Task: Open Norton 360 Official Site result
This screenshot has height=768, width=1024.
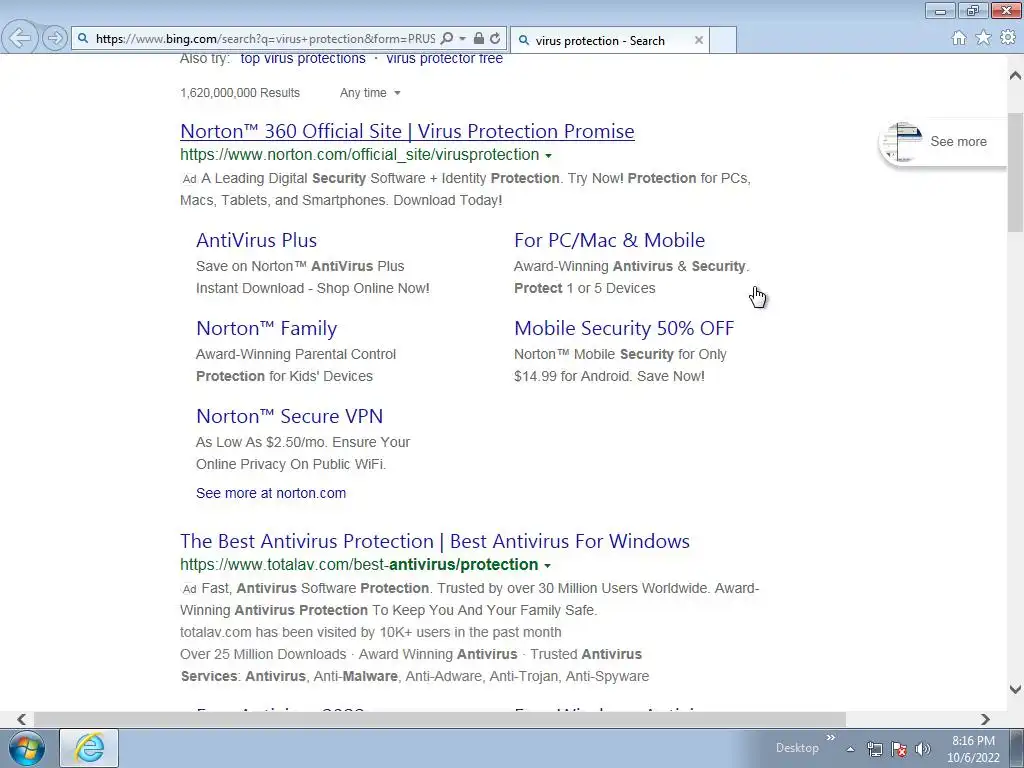Action: [x=408, y=131]
